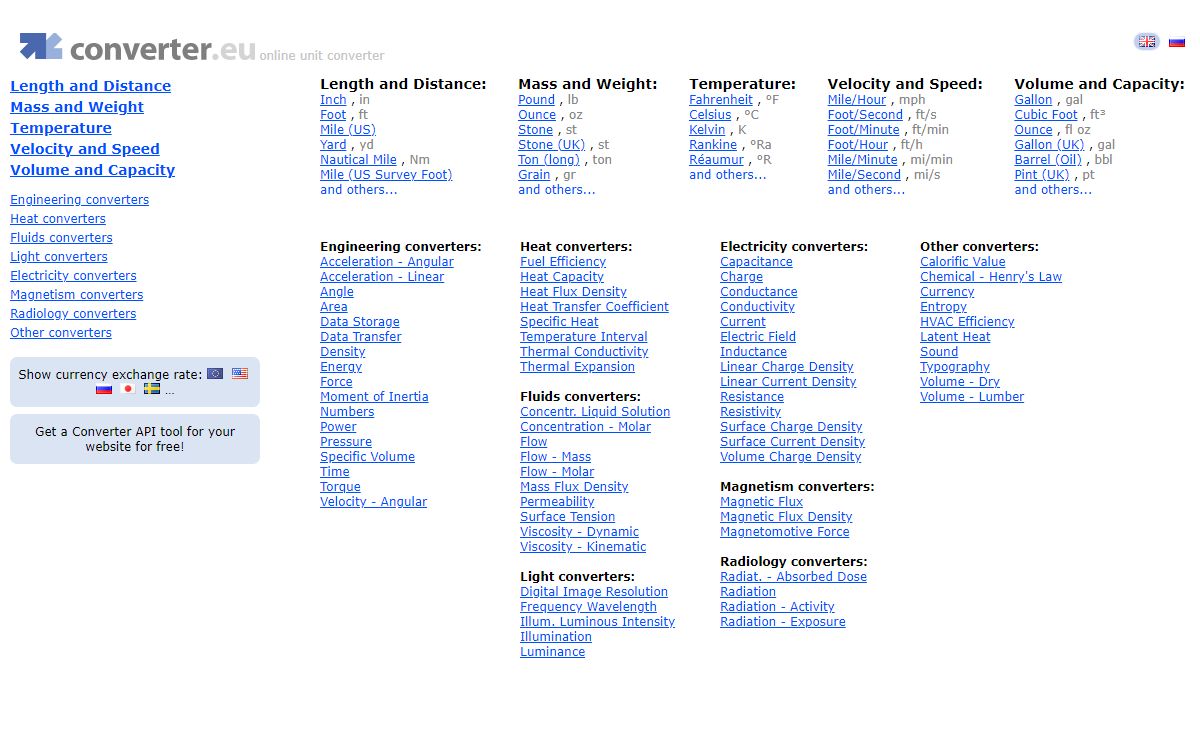Show ruble rate via Russian flag in currency box

point(104,389)
